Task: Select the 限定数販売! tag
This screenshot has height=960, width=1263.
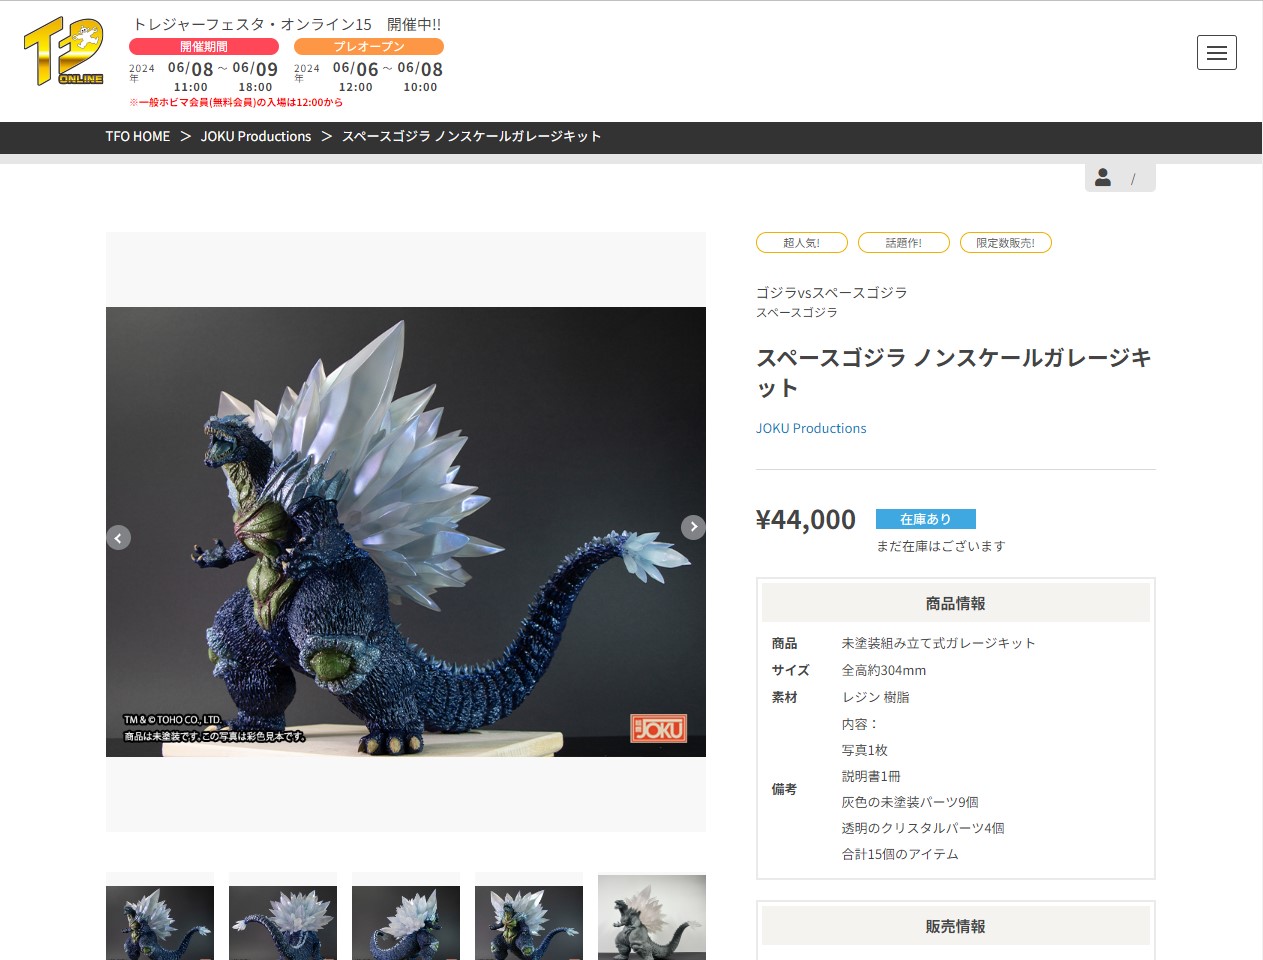Action: [1006, 243]
